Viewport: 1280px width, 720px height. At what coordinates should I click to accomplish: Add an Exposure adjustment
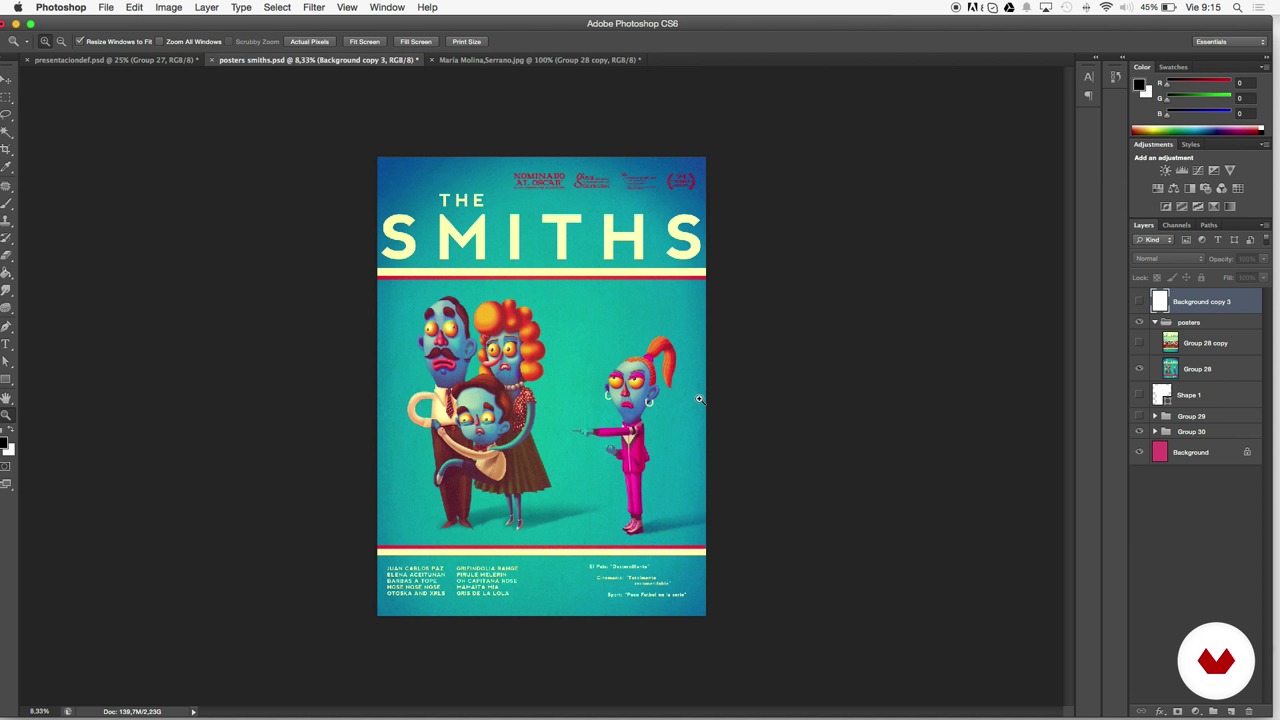1214,170
